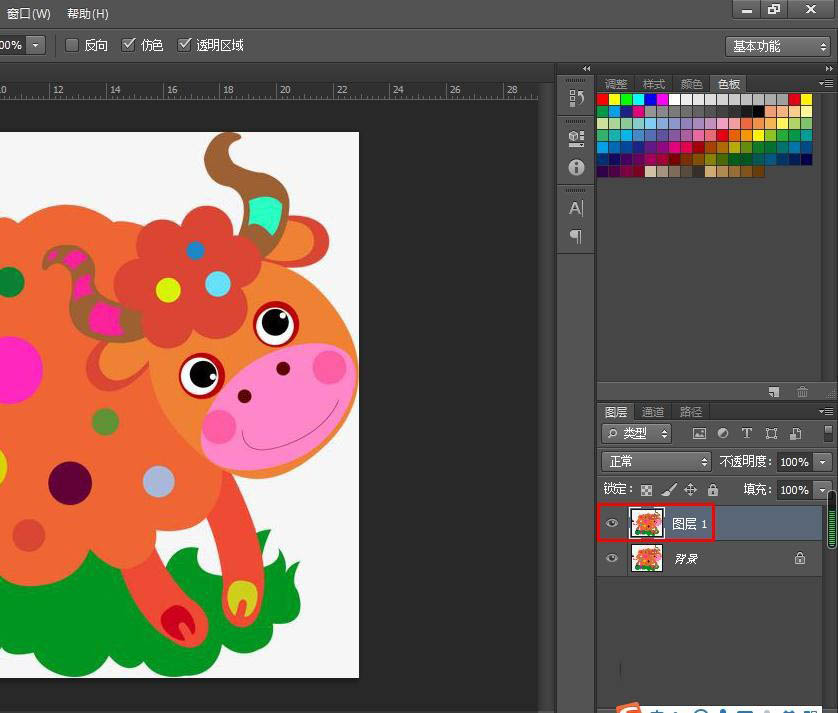The width and height of the screenshot is (838, 713).
Task: Switch to the 通道 tab
Action: (653, 411)
